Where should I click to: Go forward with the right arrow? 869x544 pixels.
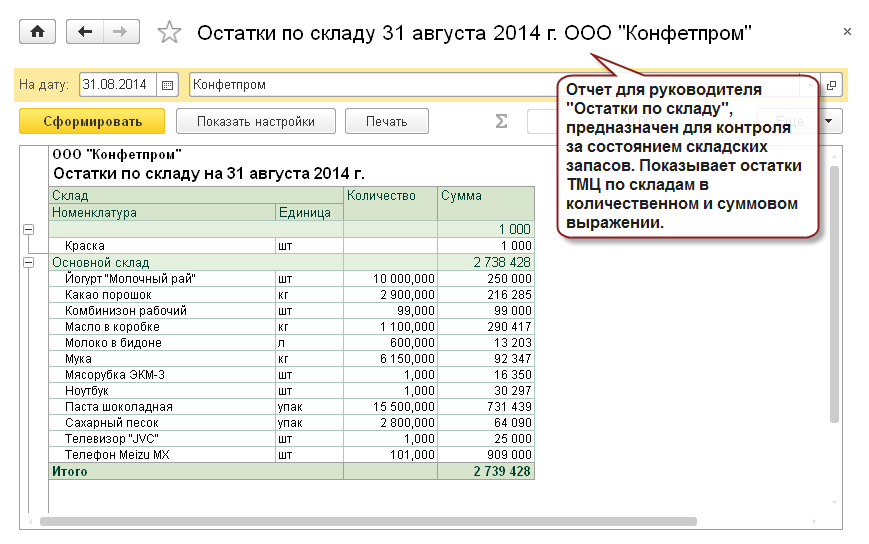pos(120,32)
